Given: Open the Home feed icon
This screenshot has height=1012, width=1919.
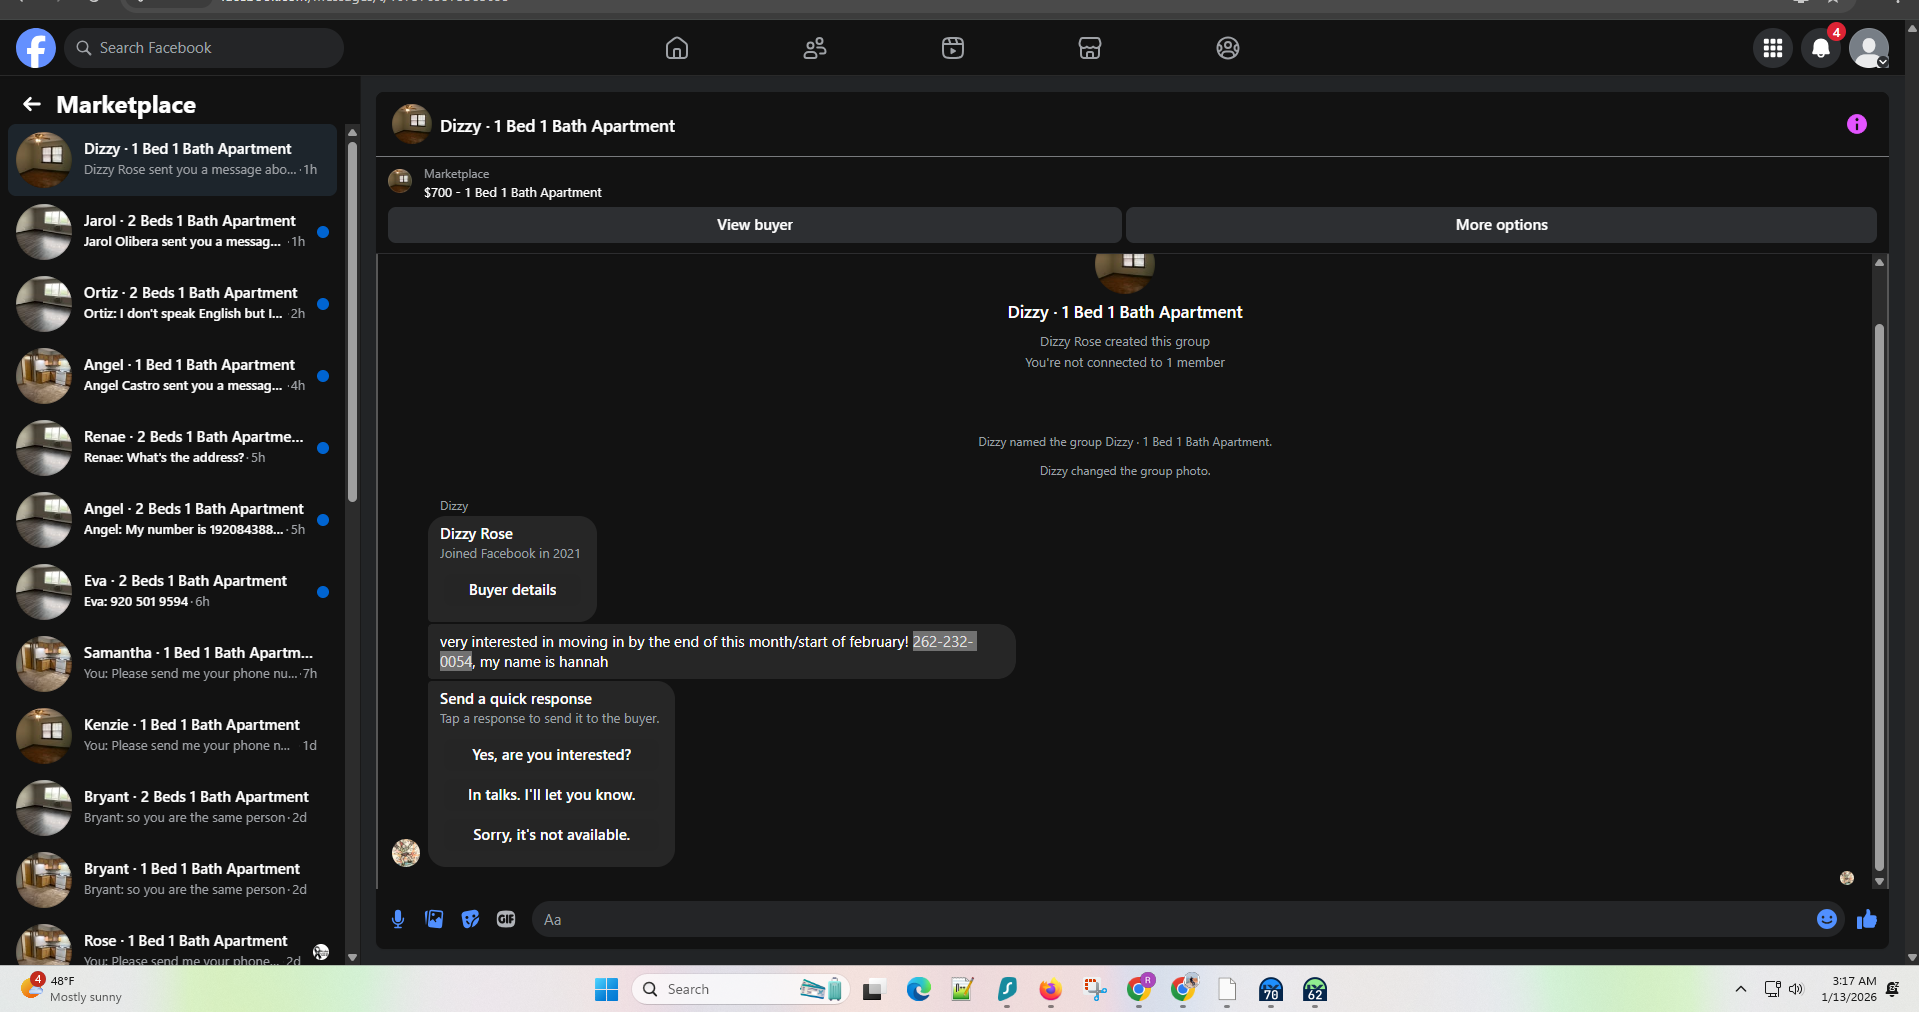Looking at the screenshot, I should click(677, 48).
